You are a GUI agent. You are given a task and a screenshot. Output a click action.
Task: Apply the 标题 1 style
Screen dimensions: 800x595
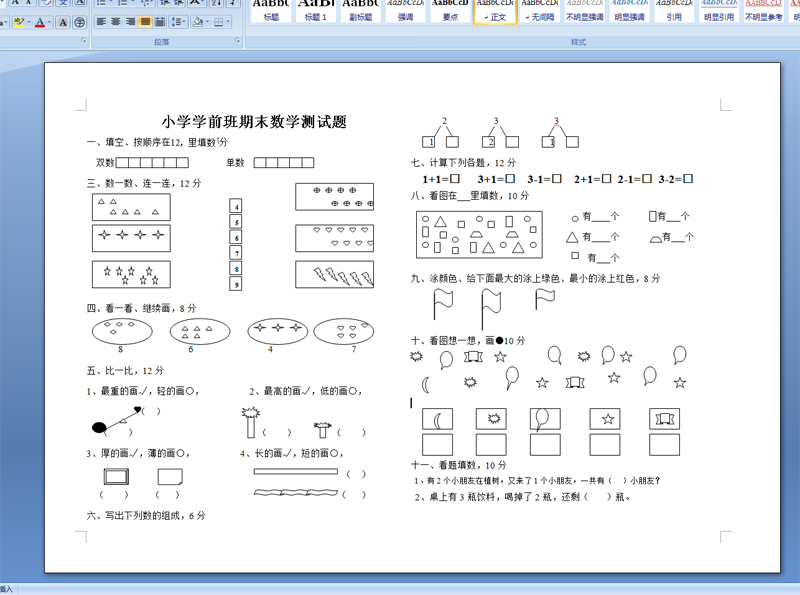point(315,11)
